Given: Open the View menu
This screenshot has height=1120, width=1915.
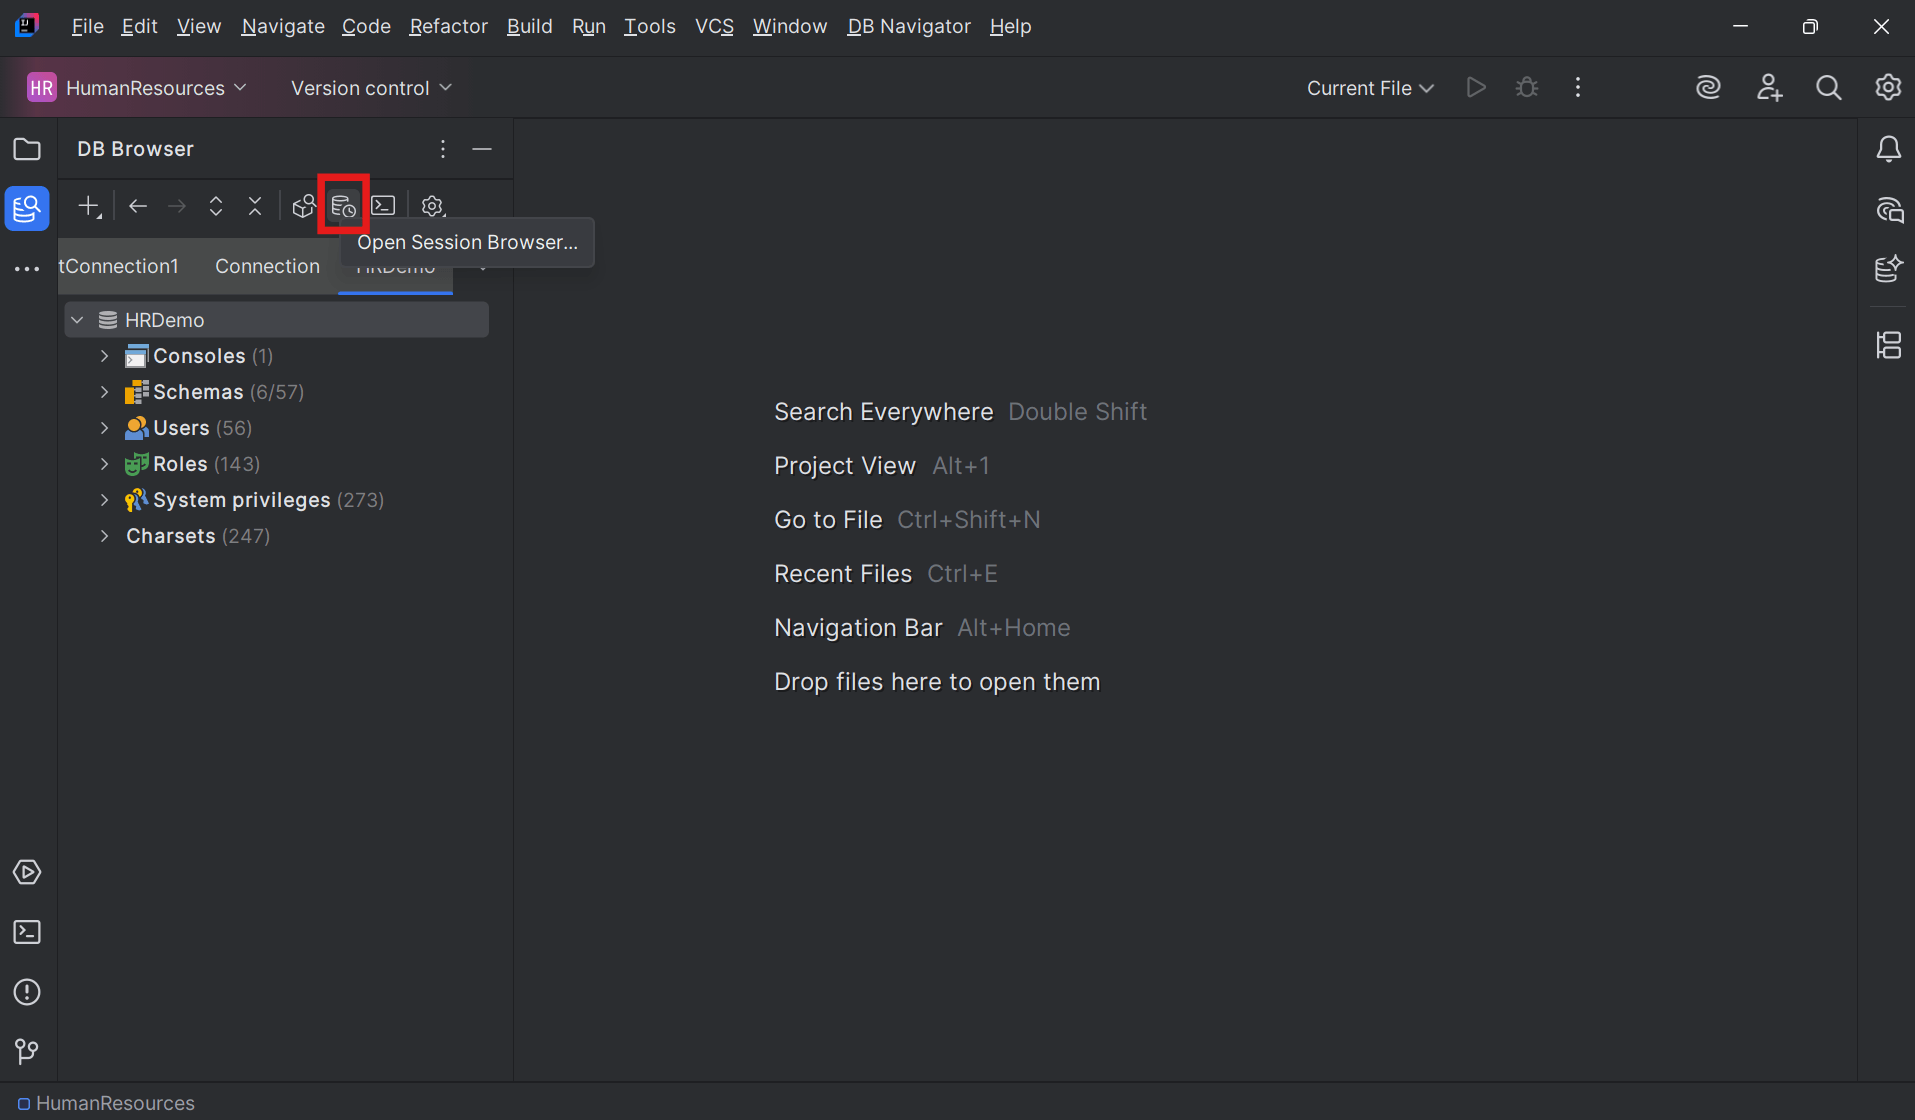Looking at the screenshot, I should pos(199,27).
